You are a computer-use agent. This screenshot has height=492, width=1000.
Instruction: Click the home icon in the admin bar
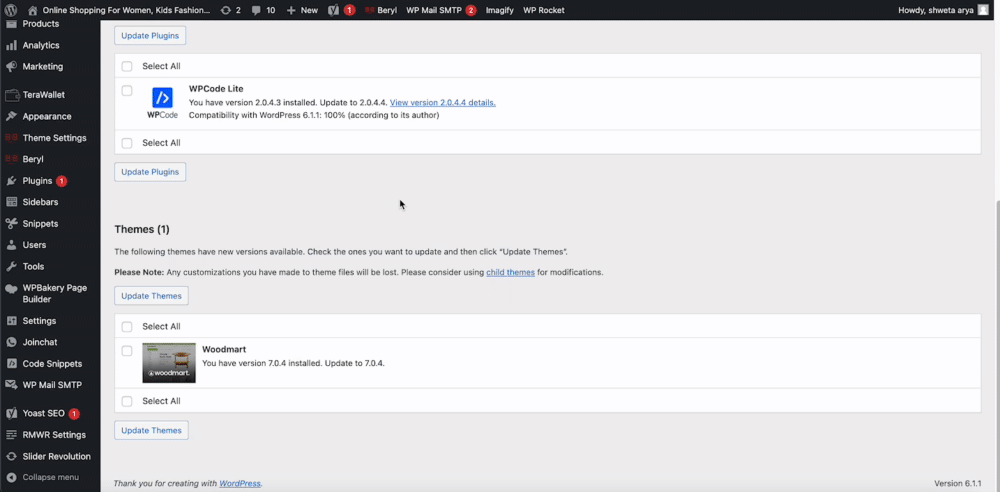click(33, 10)
